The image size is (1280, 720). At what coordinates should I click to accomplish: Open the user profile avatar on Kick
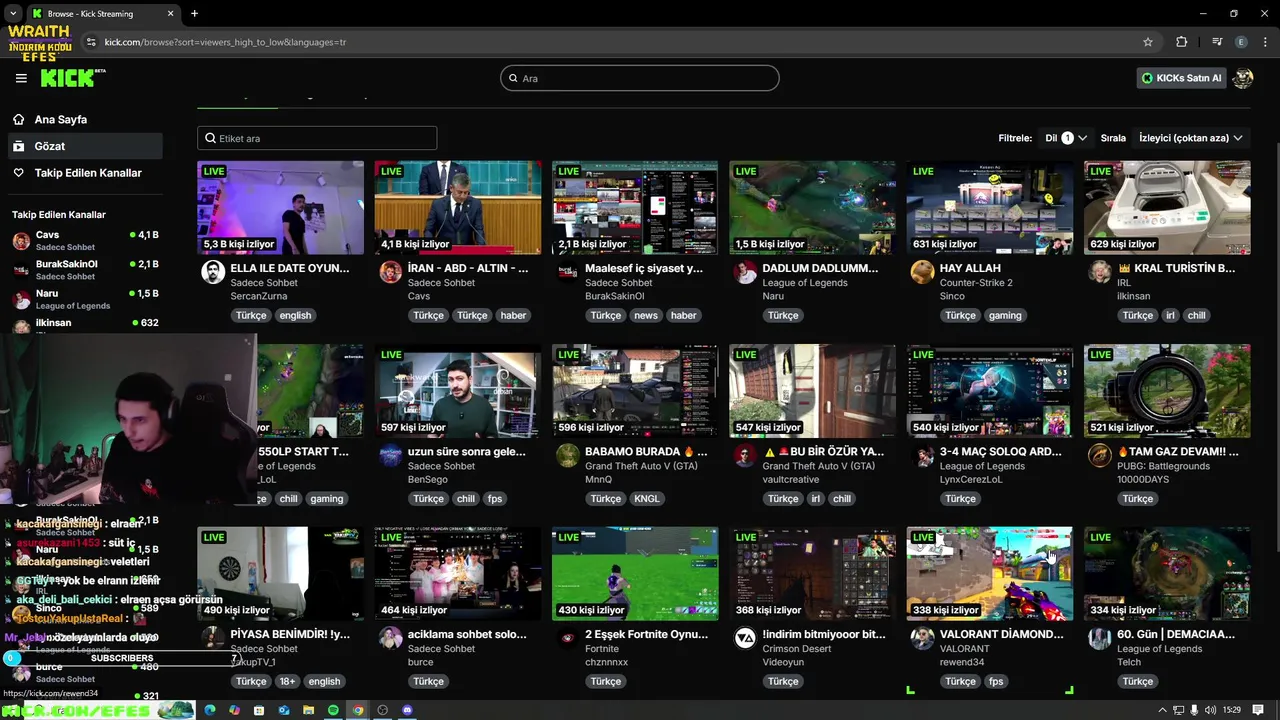(1243, 78)
